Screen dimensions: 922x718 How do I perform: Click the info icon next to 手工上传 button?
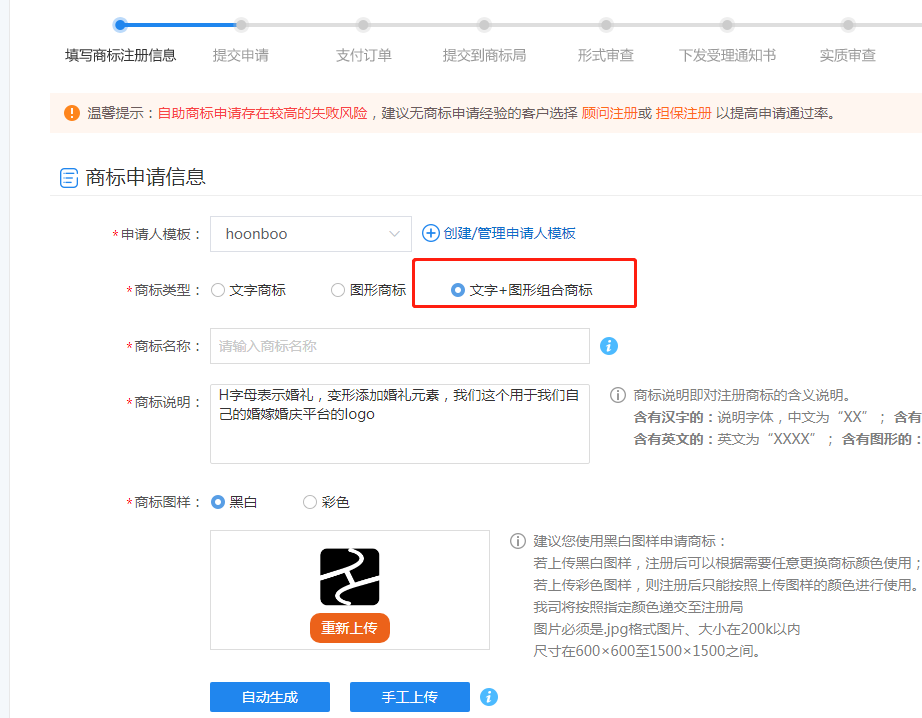pos(489,697)
